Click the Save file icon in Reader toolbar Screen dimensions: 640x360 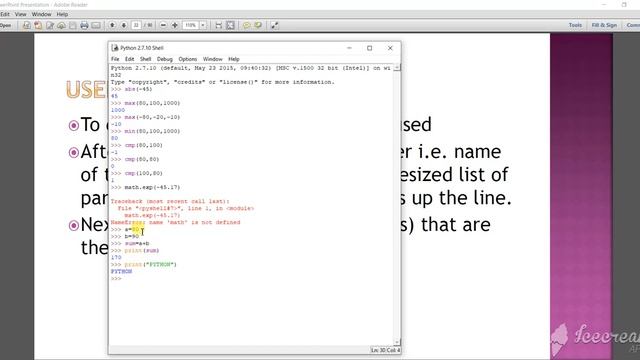pyautogui.click(x=73, y=25)
